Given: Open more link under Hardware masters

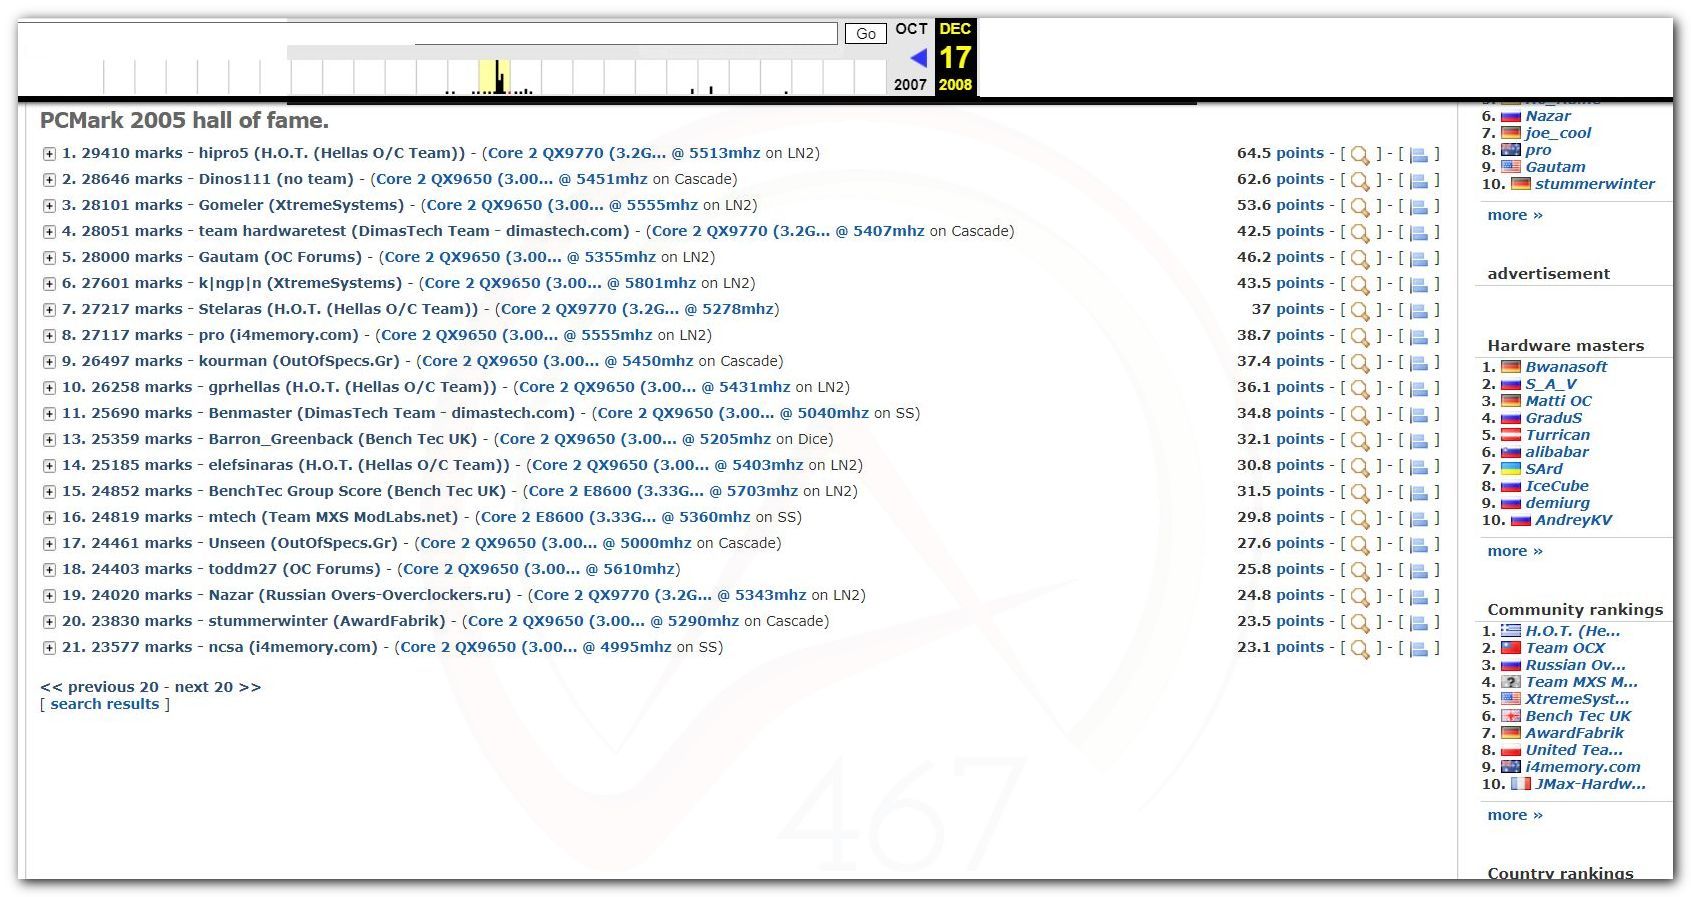Looking at the screenshot, I should pos(1515,551).
